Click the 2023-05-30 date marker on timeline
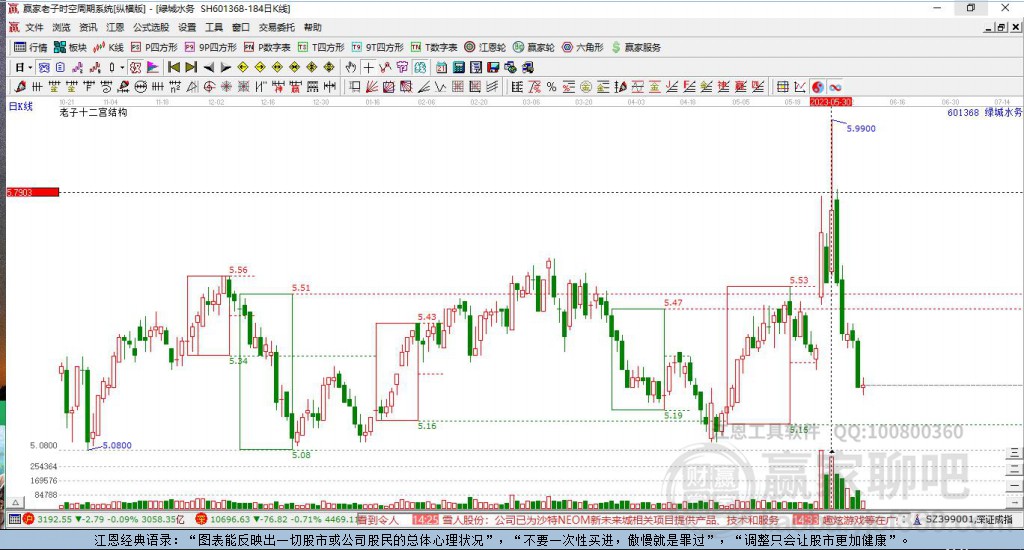This screenshot has height=550, width=1024. 831,102
